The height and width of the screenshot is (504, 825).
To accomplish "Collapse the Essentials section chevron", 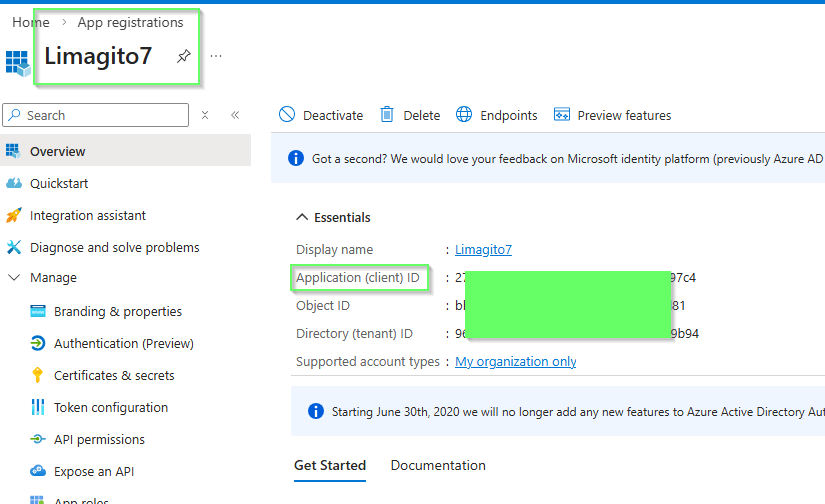I will pyautogui.click(x=302, y=217).
